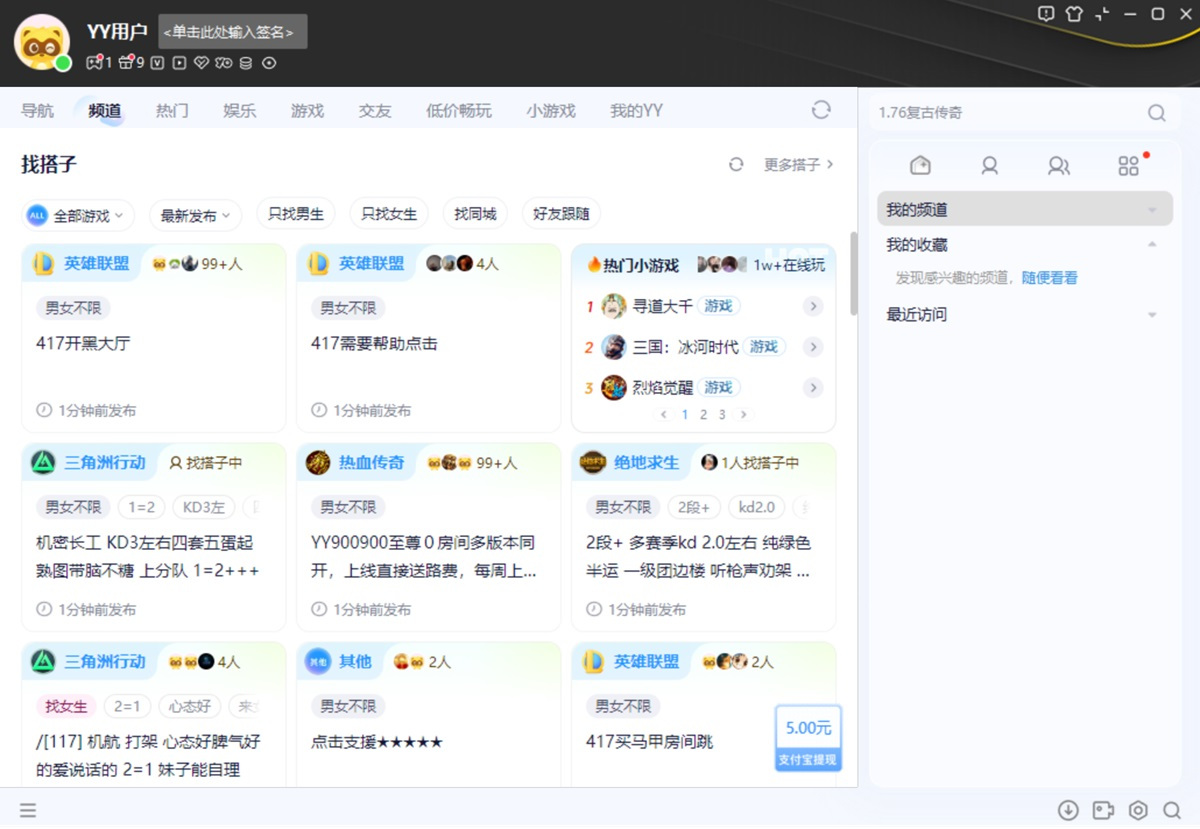Expand the 最近访问 section
The height and width of the screenshot is (829, 1200).
1024,315
